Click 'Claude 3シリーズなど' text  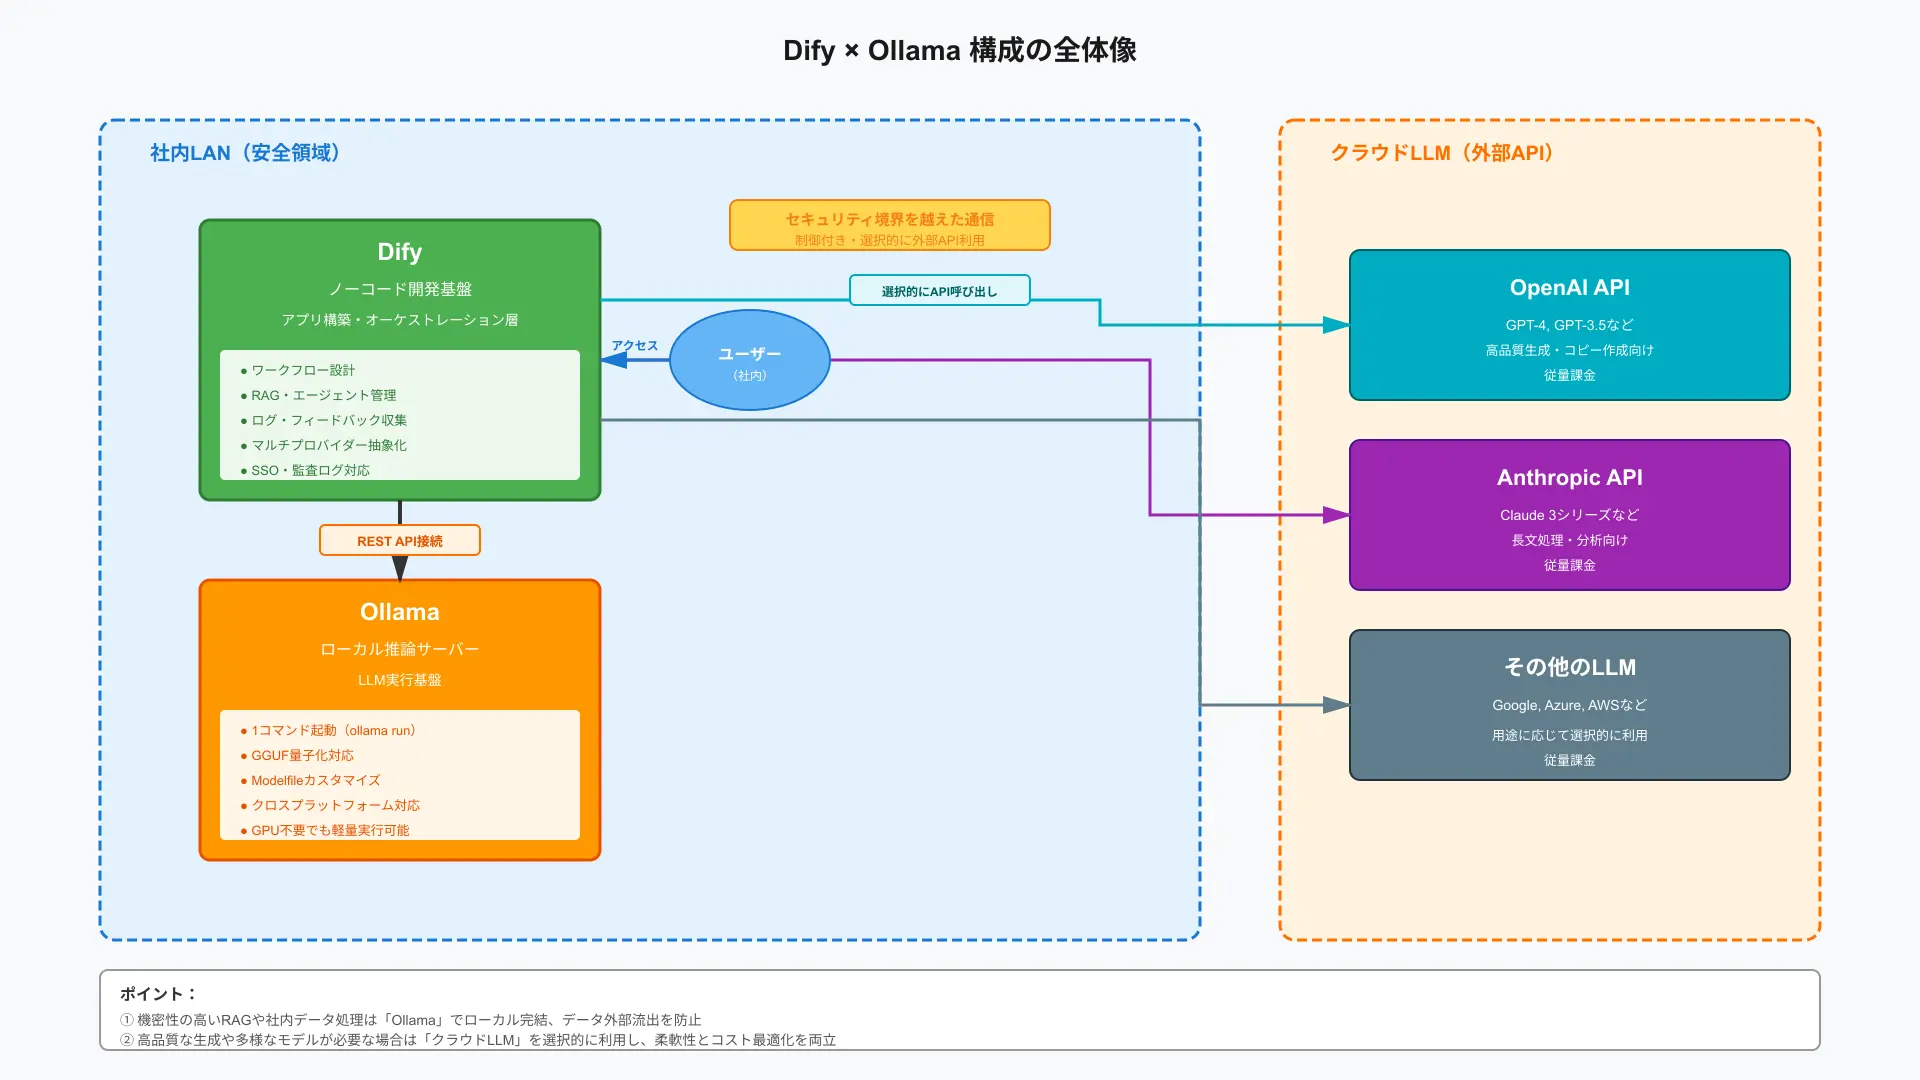pos(1569,515)
